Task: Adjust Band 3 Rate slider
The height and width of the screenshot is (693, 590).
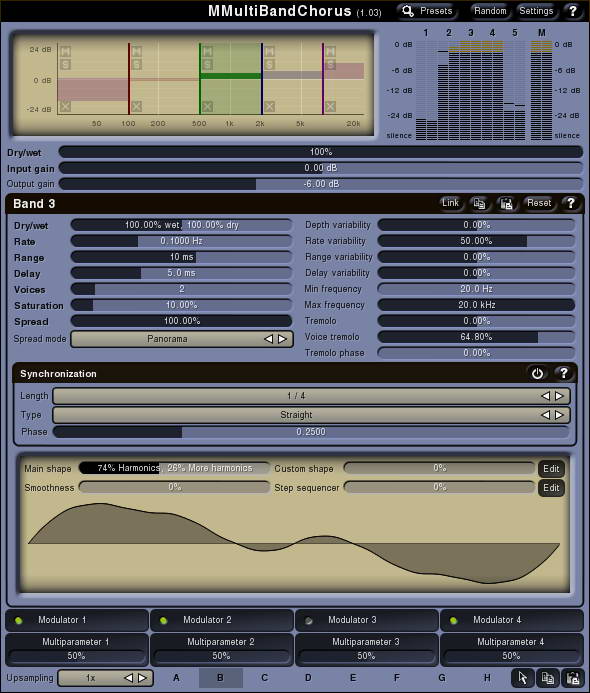Action: click(x=181, y=241)
